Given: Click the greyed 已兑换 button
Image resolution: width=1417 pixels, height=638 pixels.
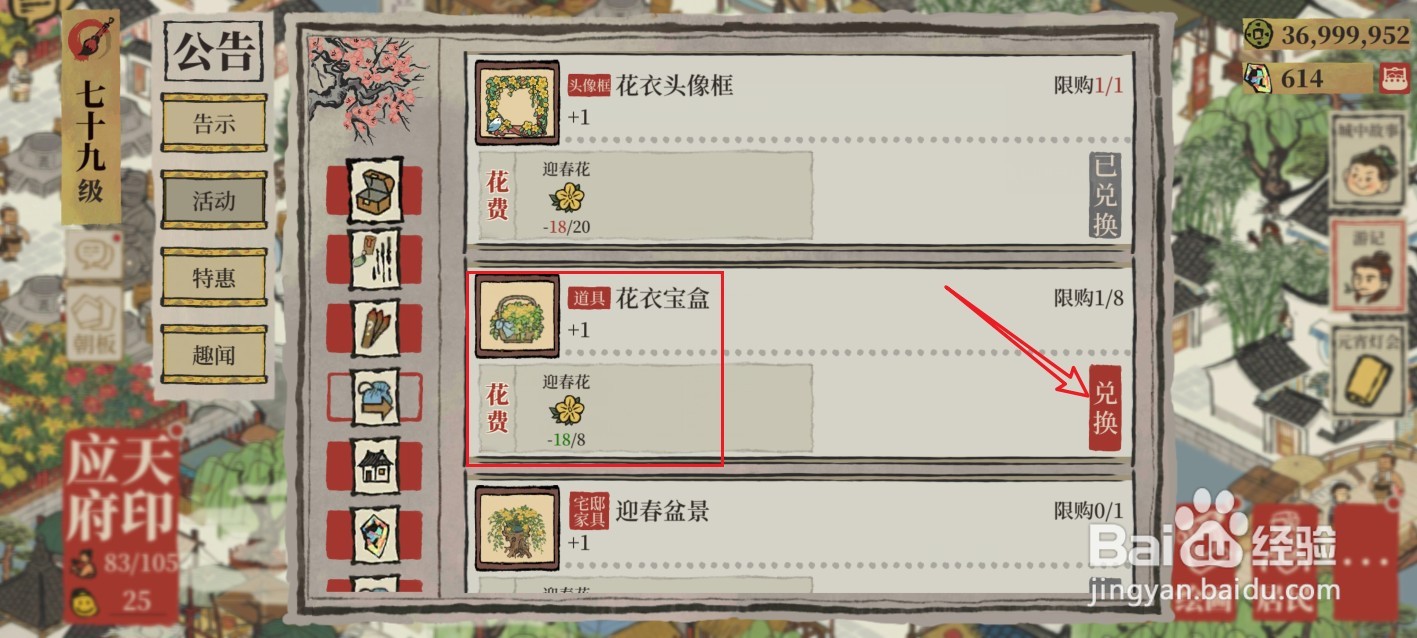Looking at the screenshot, I should click(1105, 196).
